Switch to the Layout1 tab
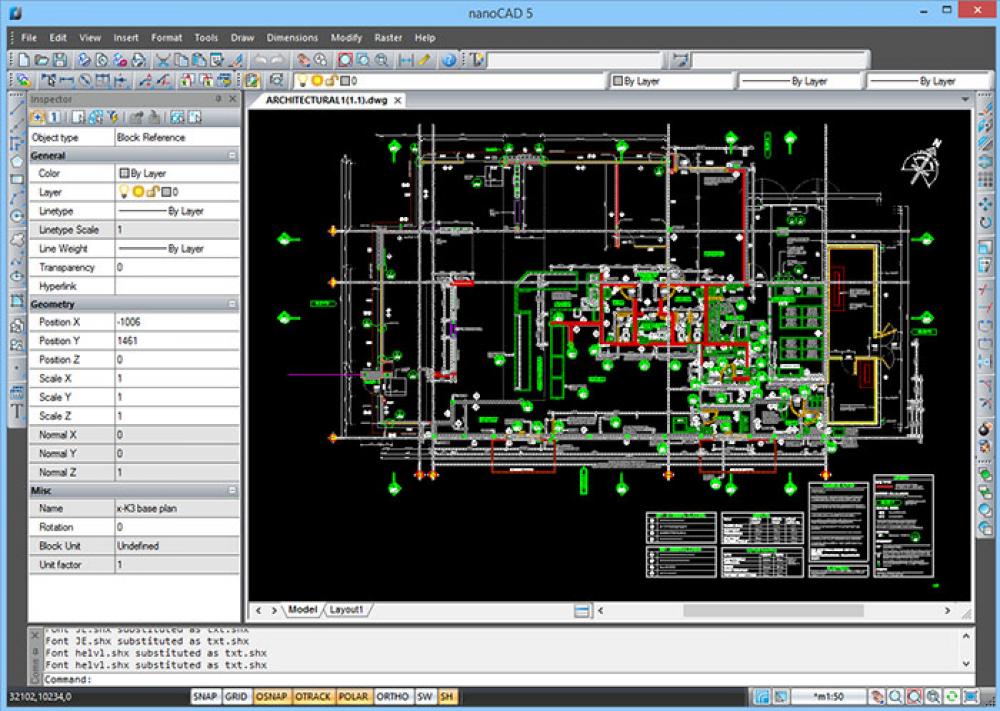Image resolution: width=1000 pixels, height=711 pixels. (x=347, y=608)
